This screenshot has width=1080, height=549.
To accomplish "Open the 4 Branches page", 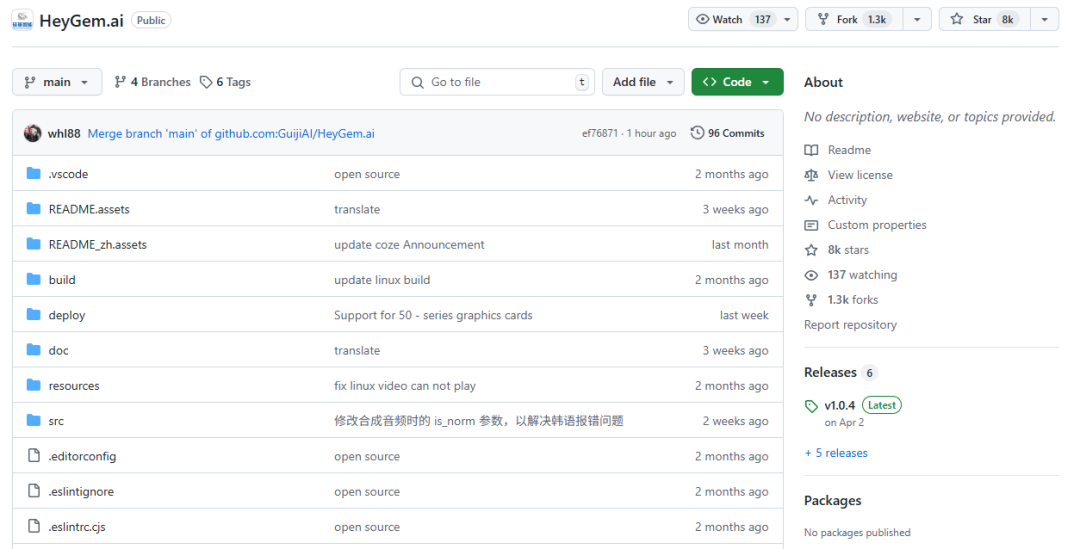I will pyautogui.click(x=153, y=82).
